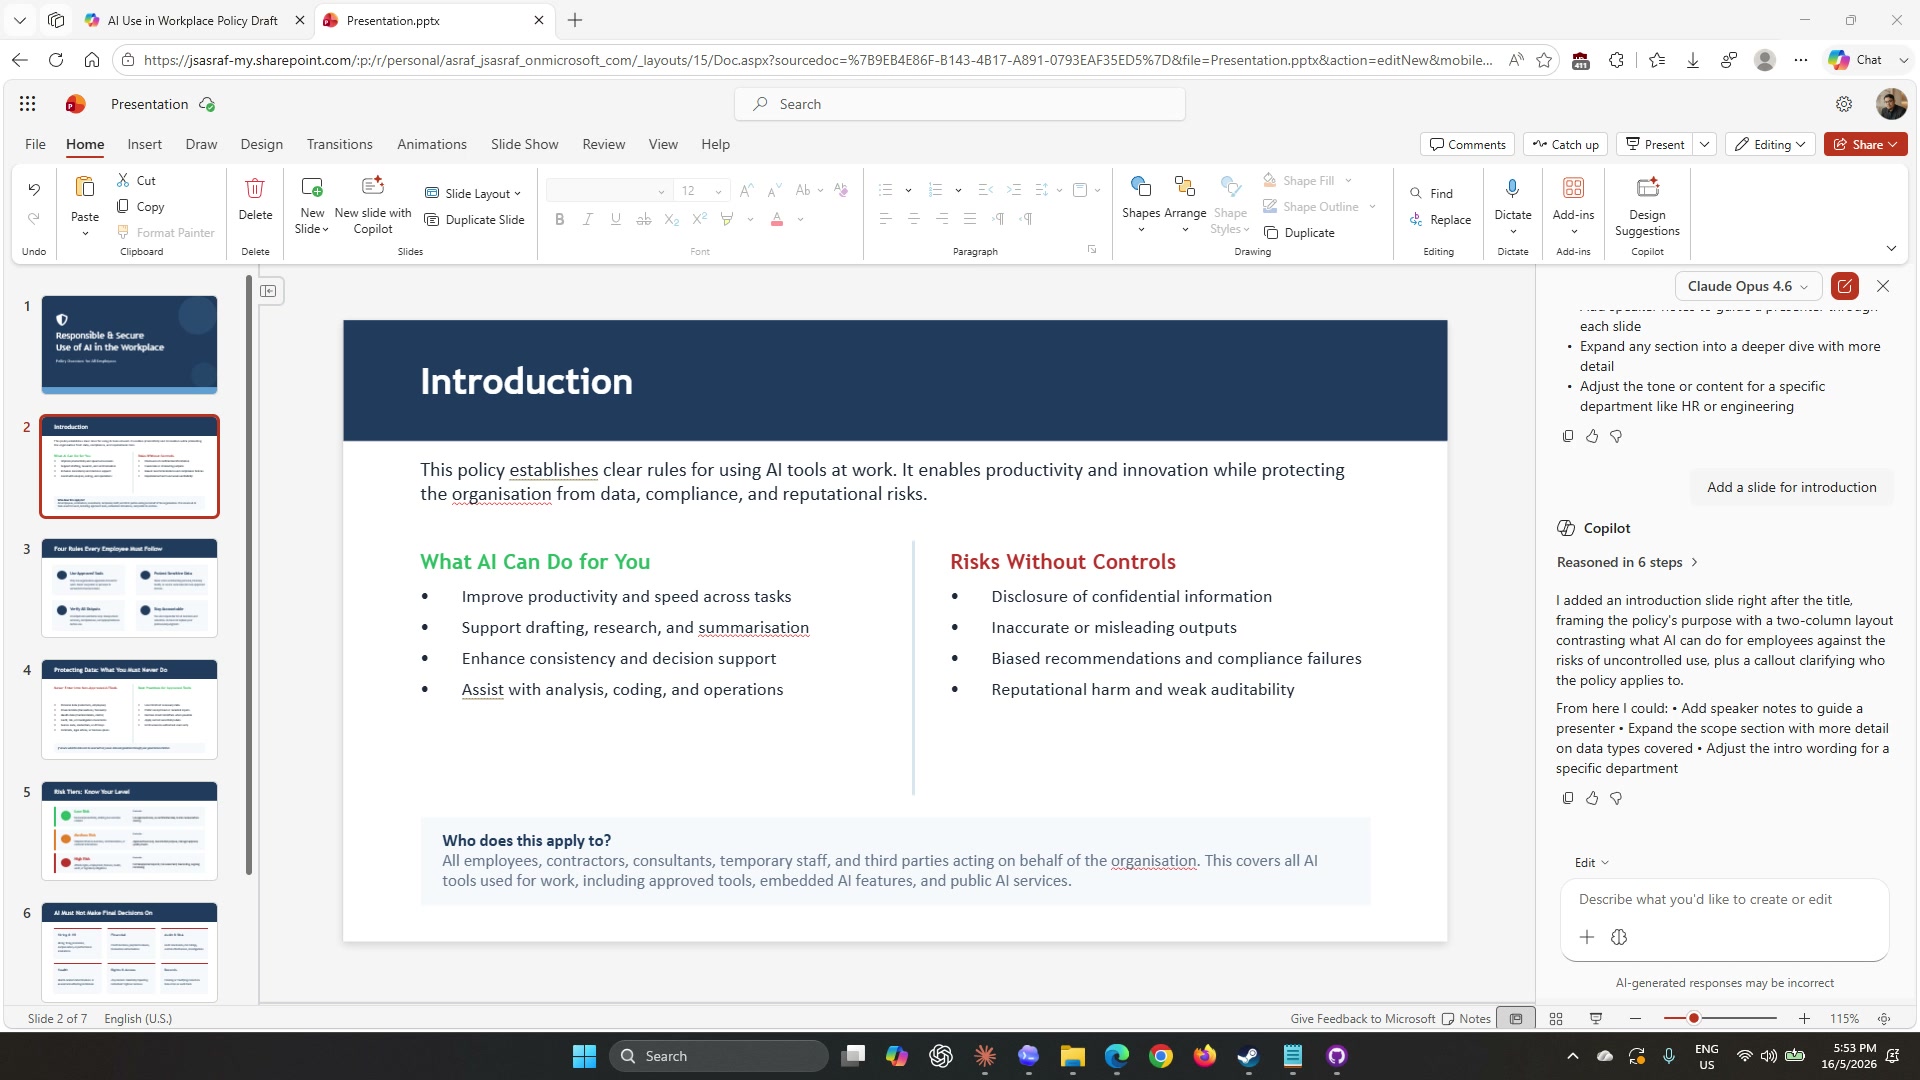Open the File menu
The image size is (1920, 1080).
tap(35, 144)
